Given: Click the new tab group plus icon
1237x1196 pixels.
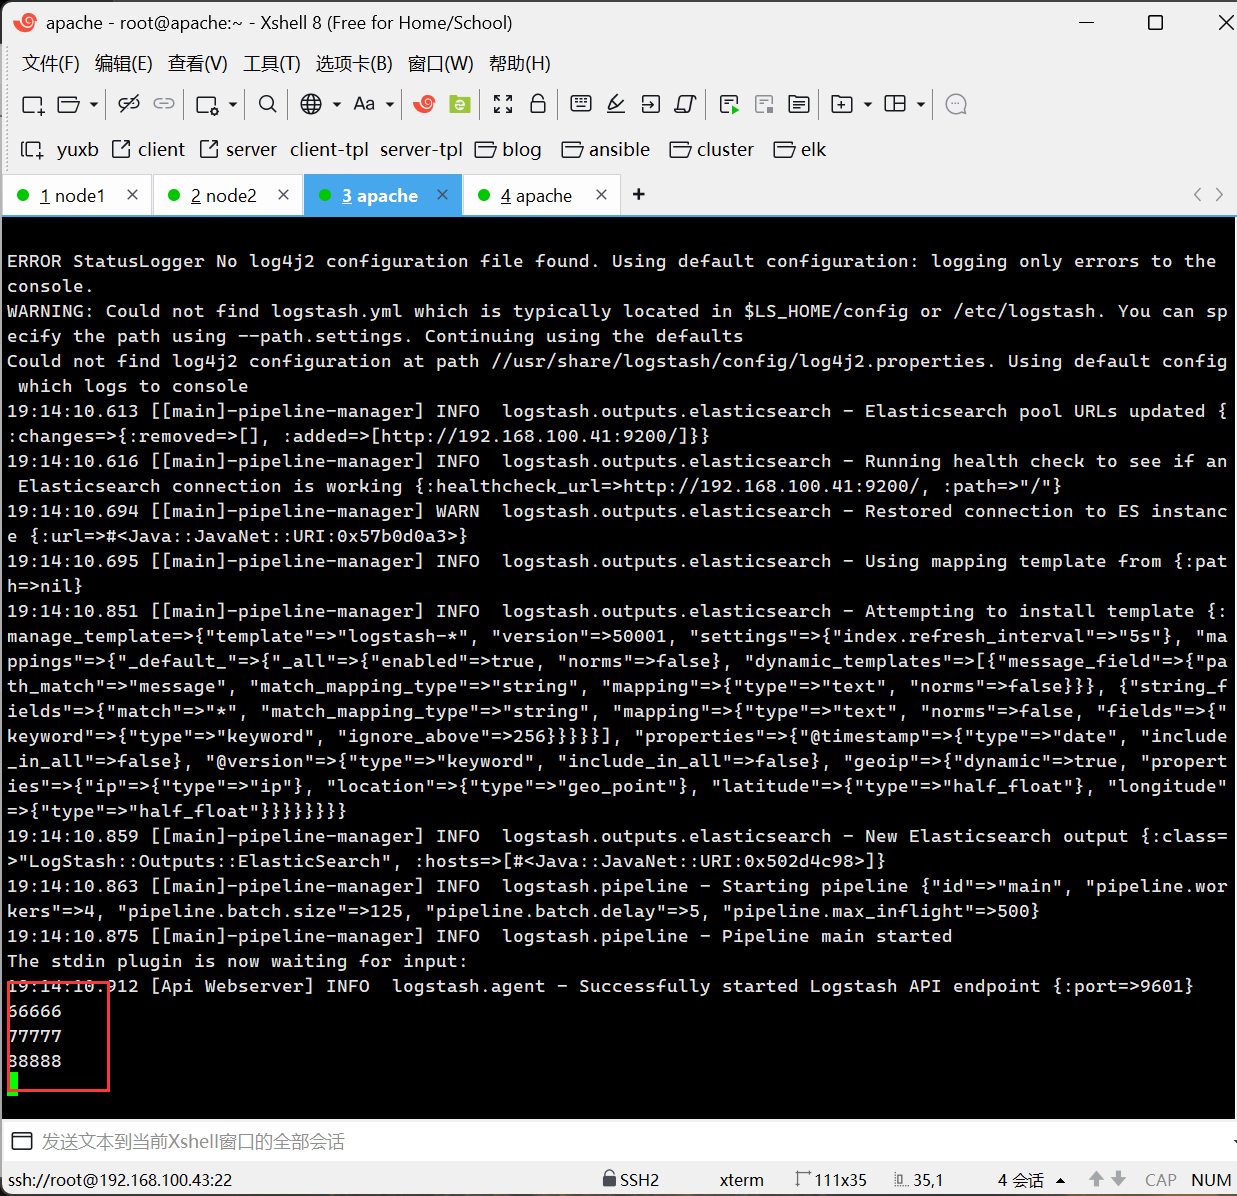Looking at the screenshot, I should pos(842,104).
